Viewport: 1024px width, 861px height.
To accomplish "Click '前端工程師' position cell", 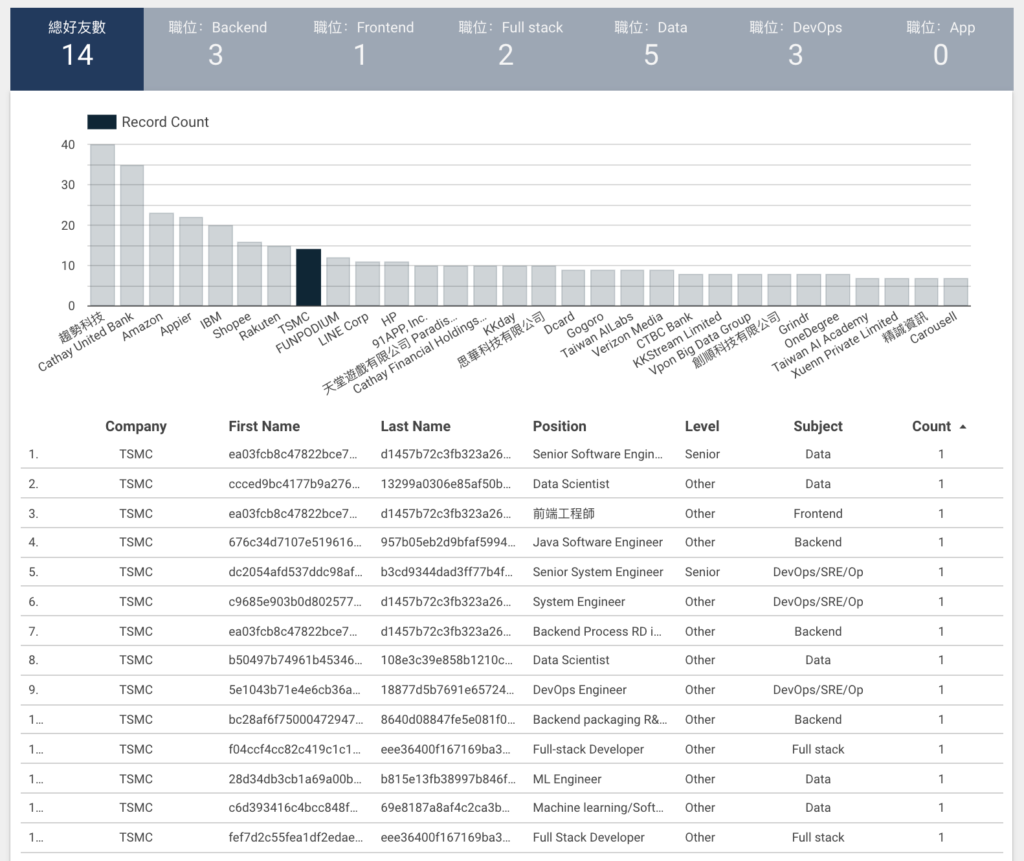I will click(x=564, y=513).
